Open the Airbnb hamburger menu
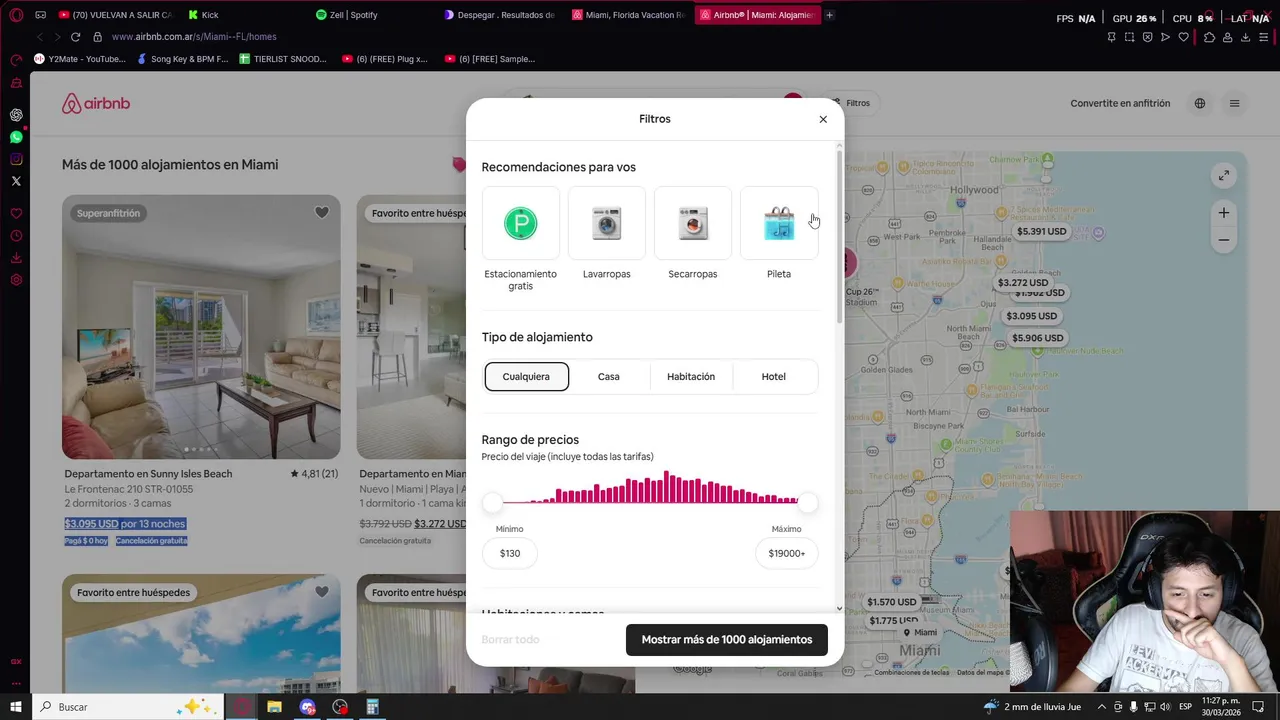 pos(1234,103)
